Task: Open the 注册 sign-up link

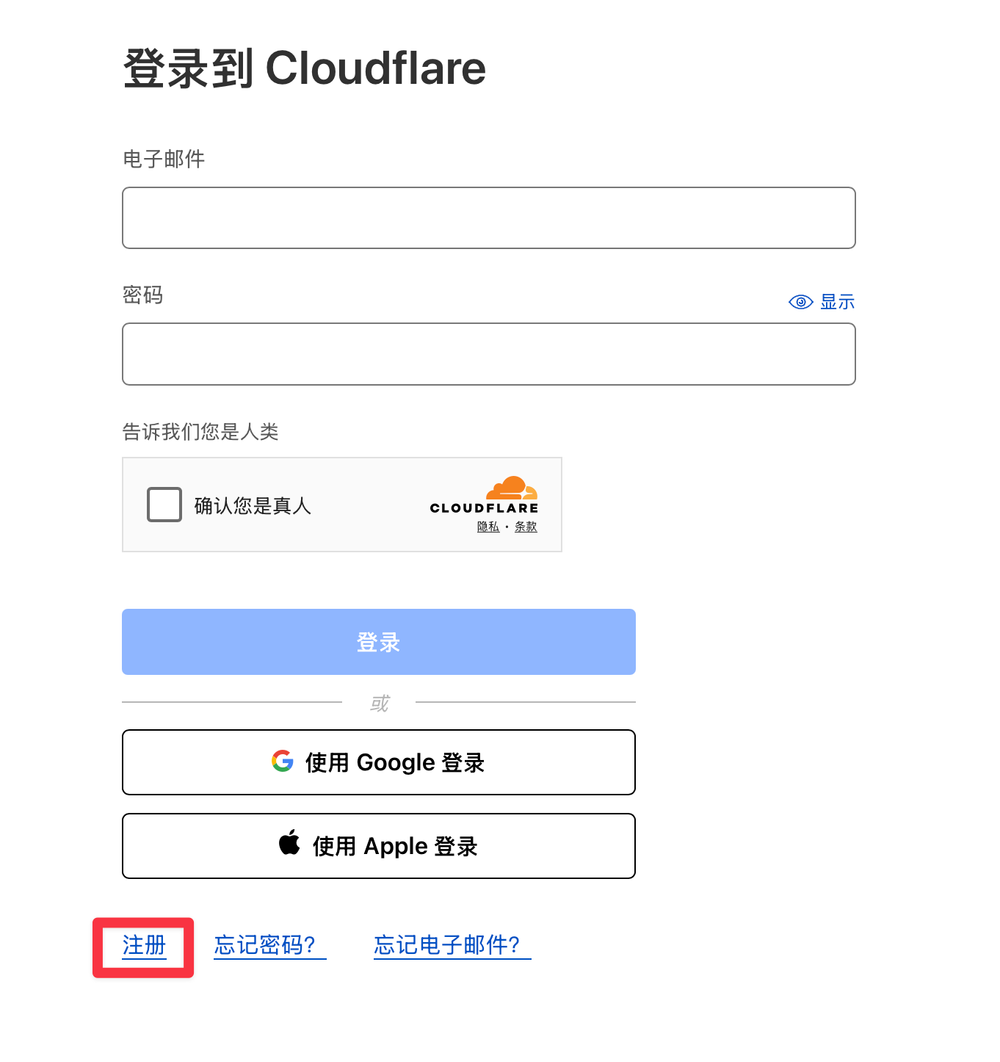Action: [x=142, y=947]
